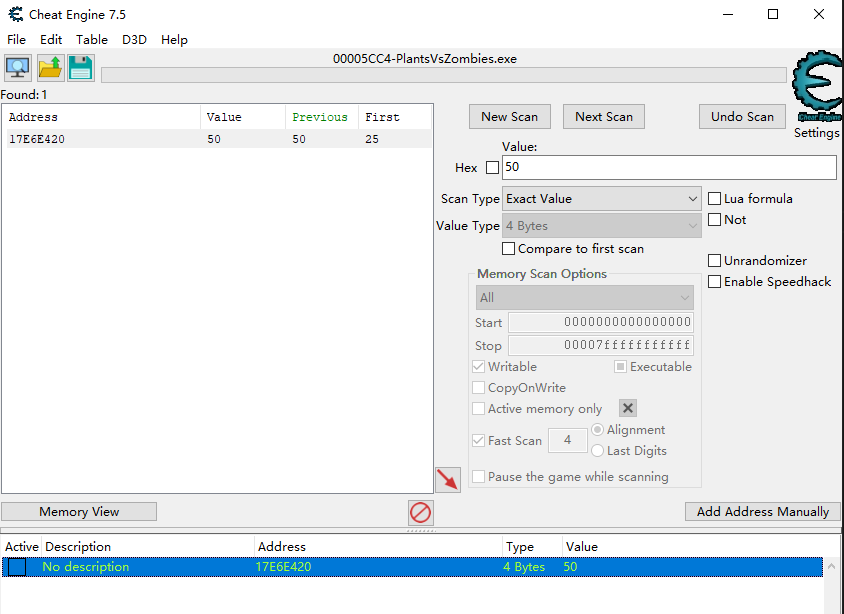The width and height of the screenshot is (844, 614).
Task: Click Add Address Manually
Action: click(763, 512)
